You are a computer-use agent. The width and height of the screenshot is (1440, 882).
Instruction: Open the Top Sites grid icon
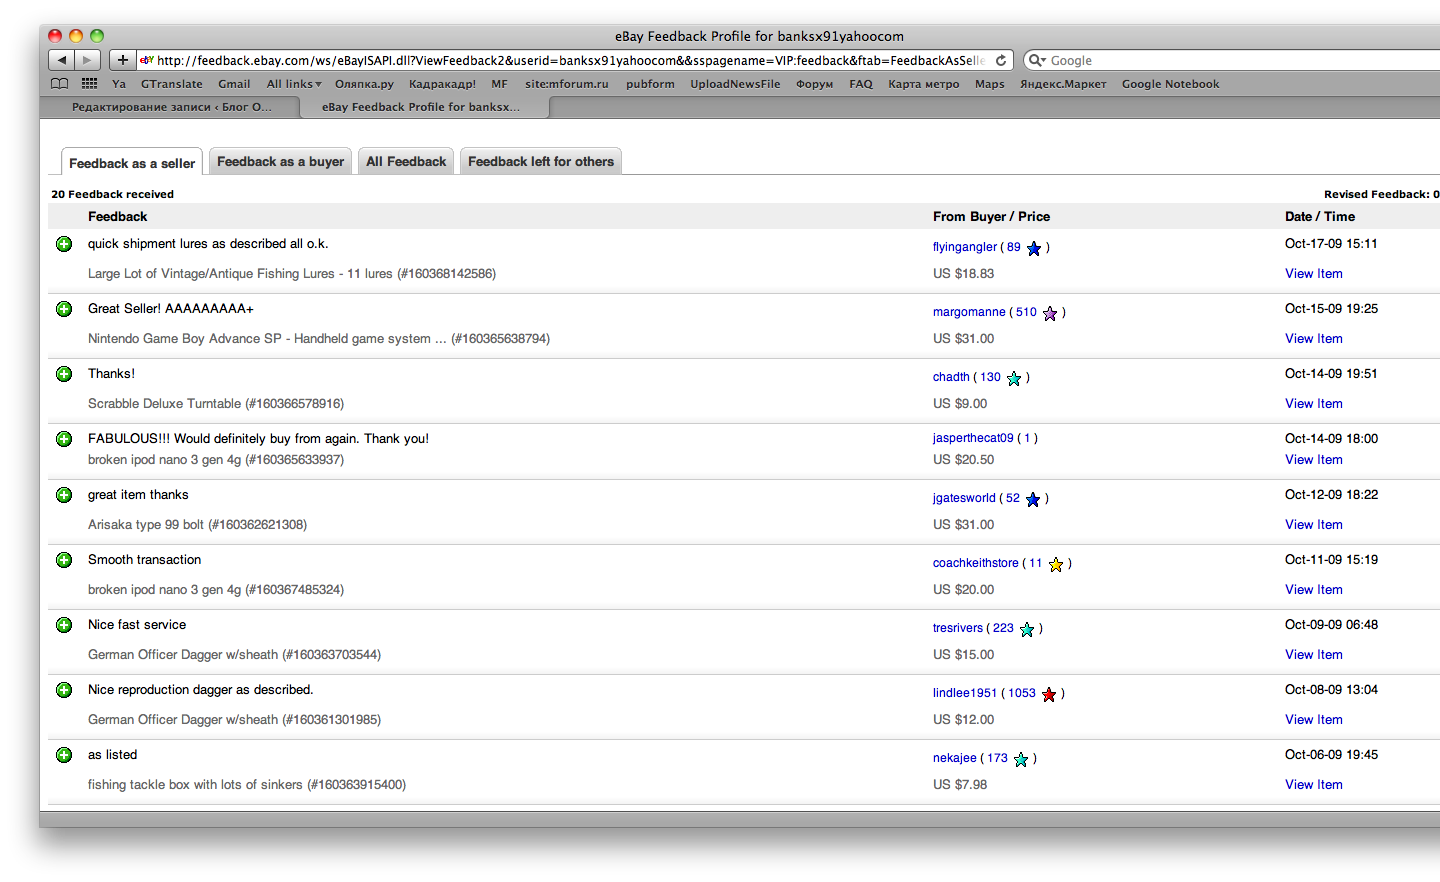point(90,84)
